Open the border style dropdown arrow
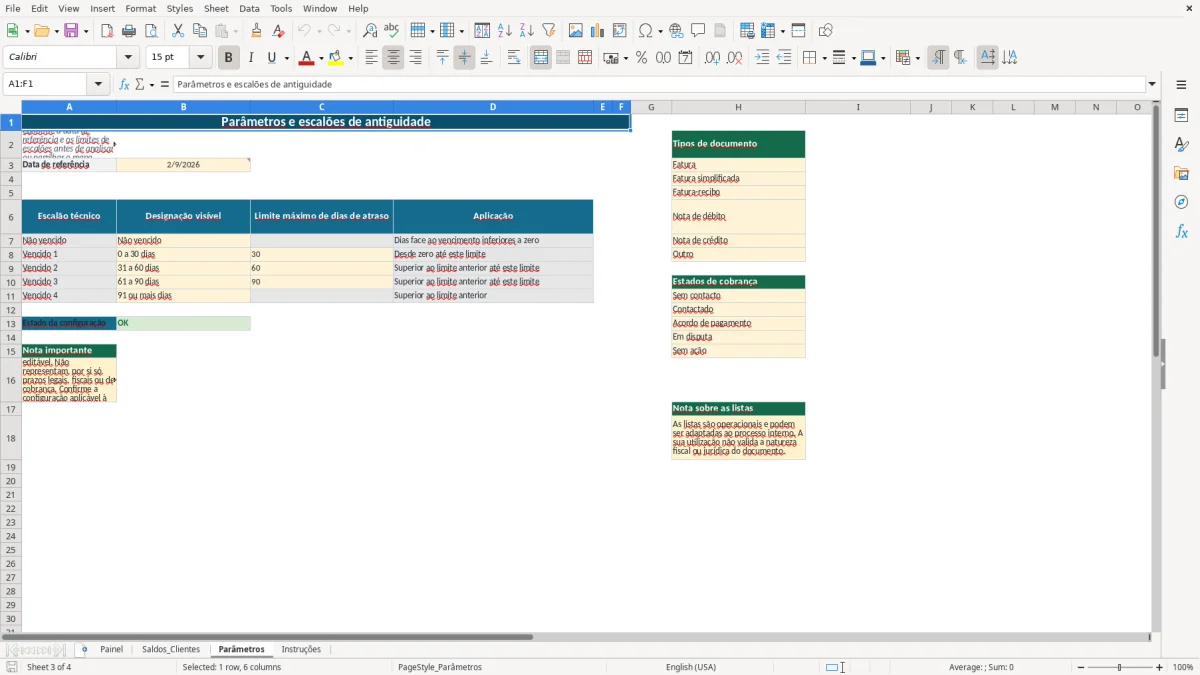The height and width of the screenshot is (675, 1200). click(x=852, y=58)
